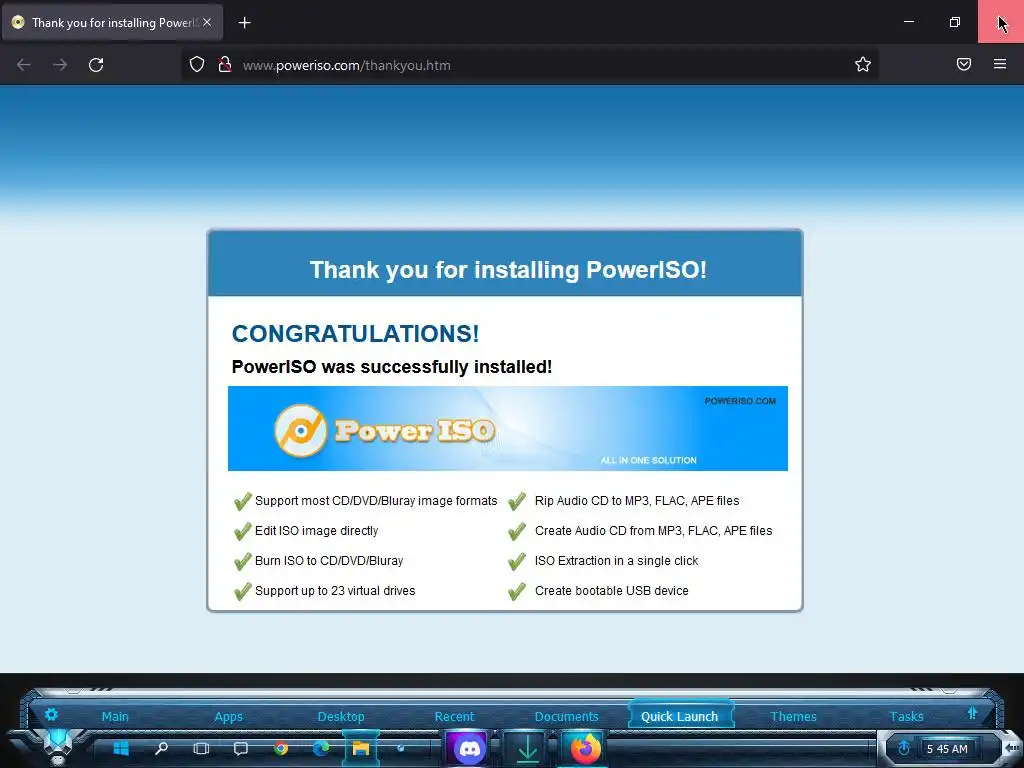
Task: Launch Microsoft Edge from taskbar
Action: (321, 748)
